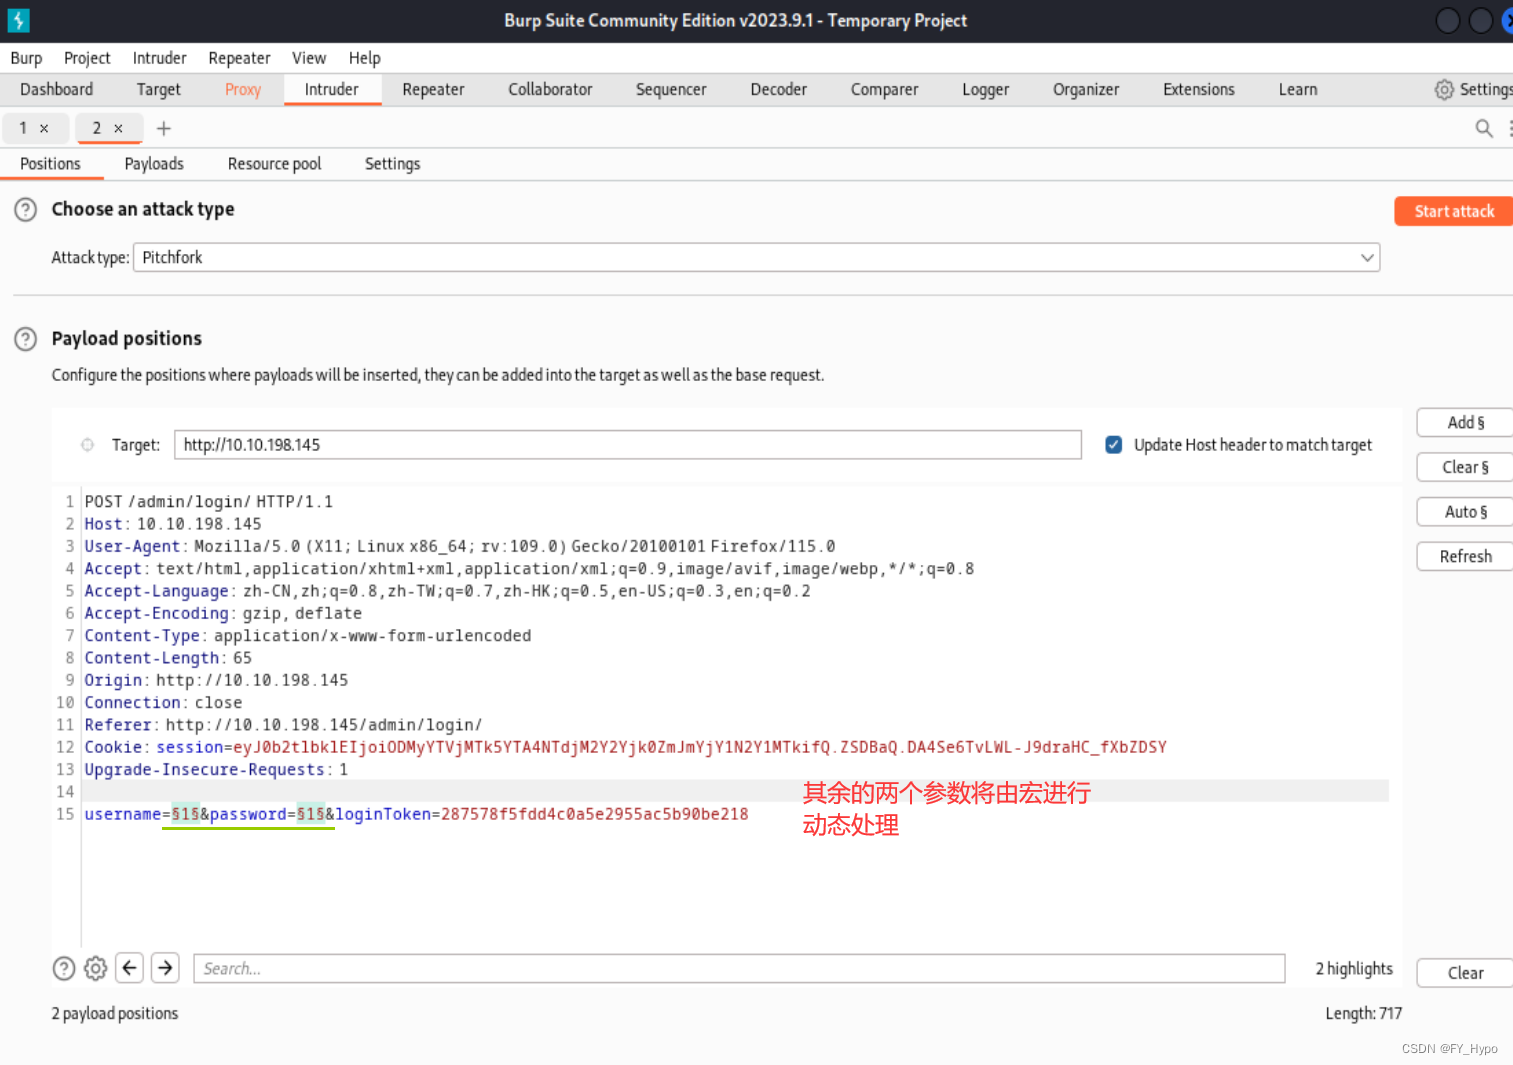Switch to the Resource pool sub-tab
Screen dimensions: 1513x1065
tap(274, 164)
